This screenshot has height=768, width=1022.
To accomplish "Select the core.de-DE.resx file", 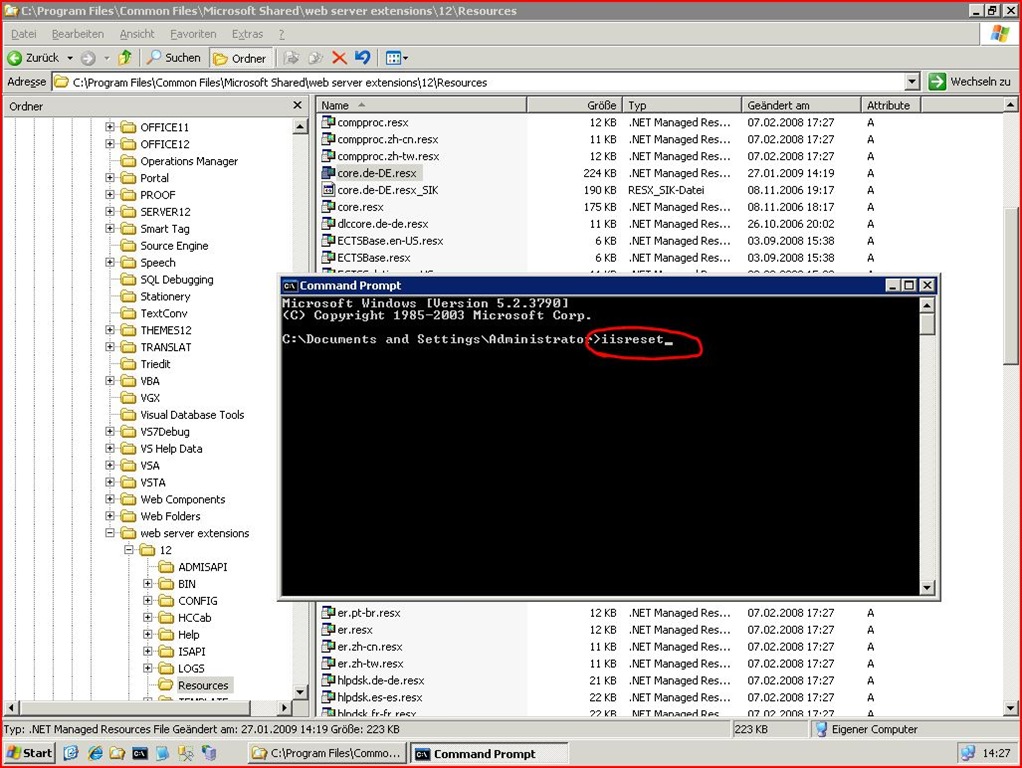I will tap(376, 173).
